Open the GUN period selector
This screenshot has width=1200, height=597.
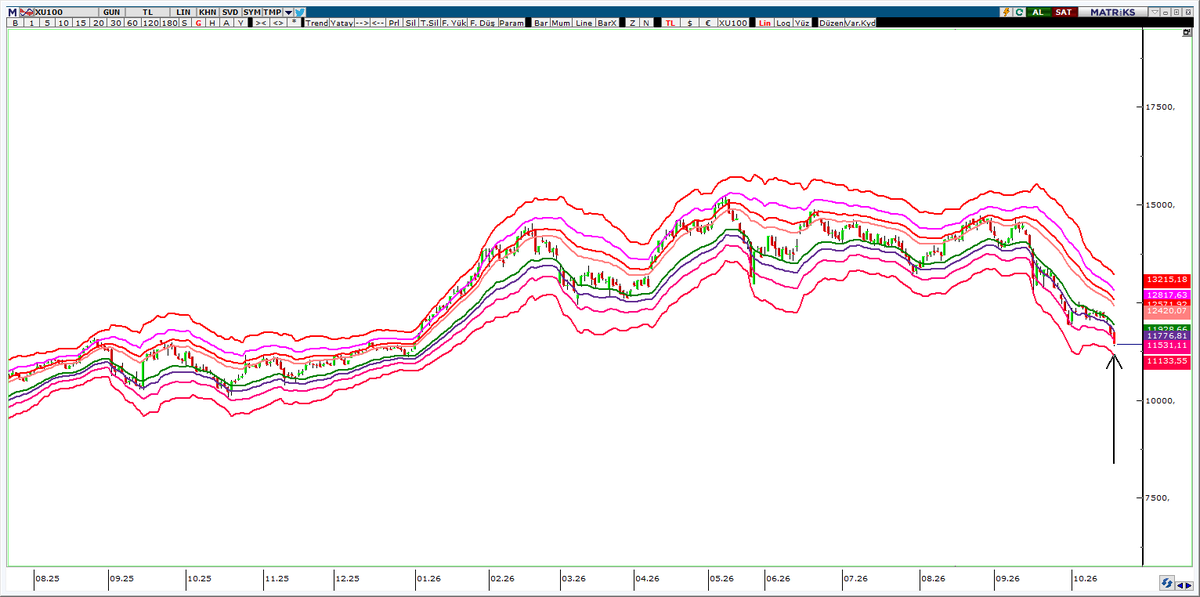pyautogui.click(x=111, y=11)
